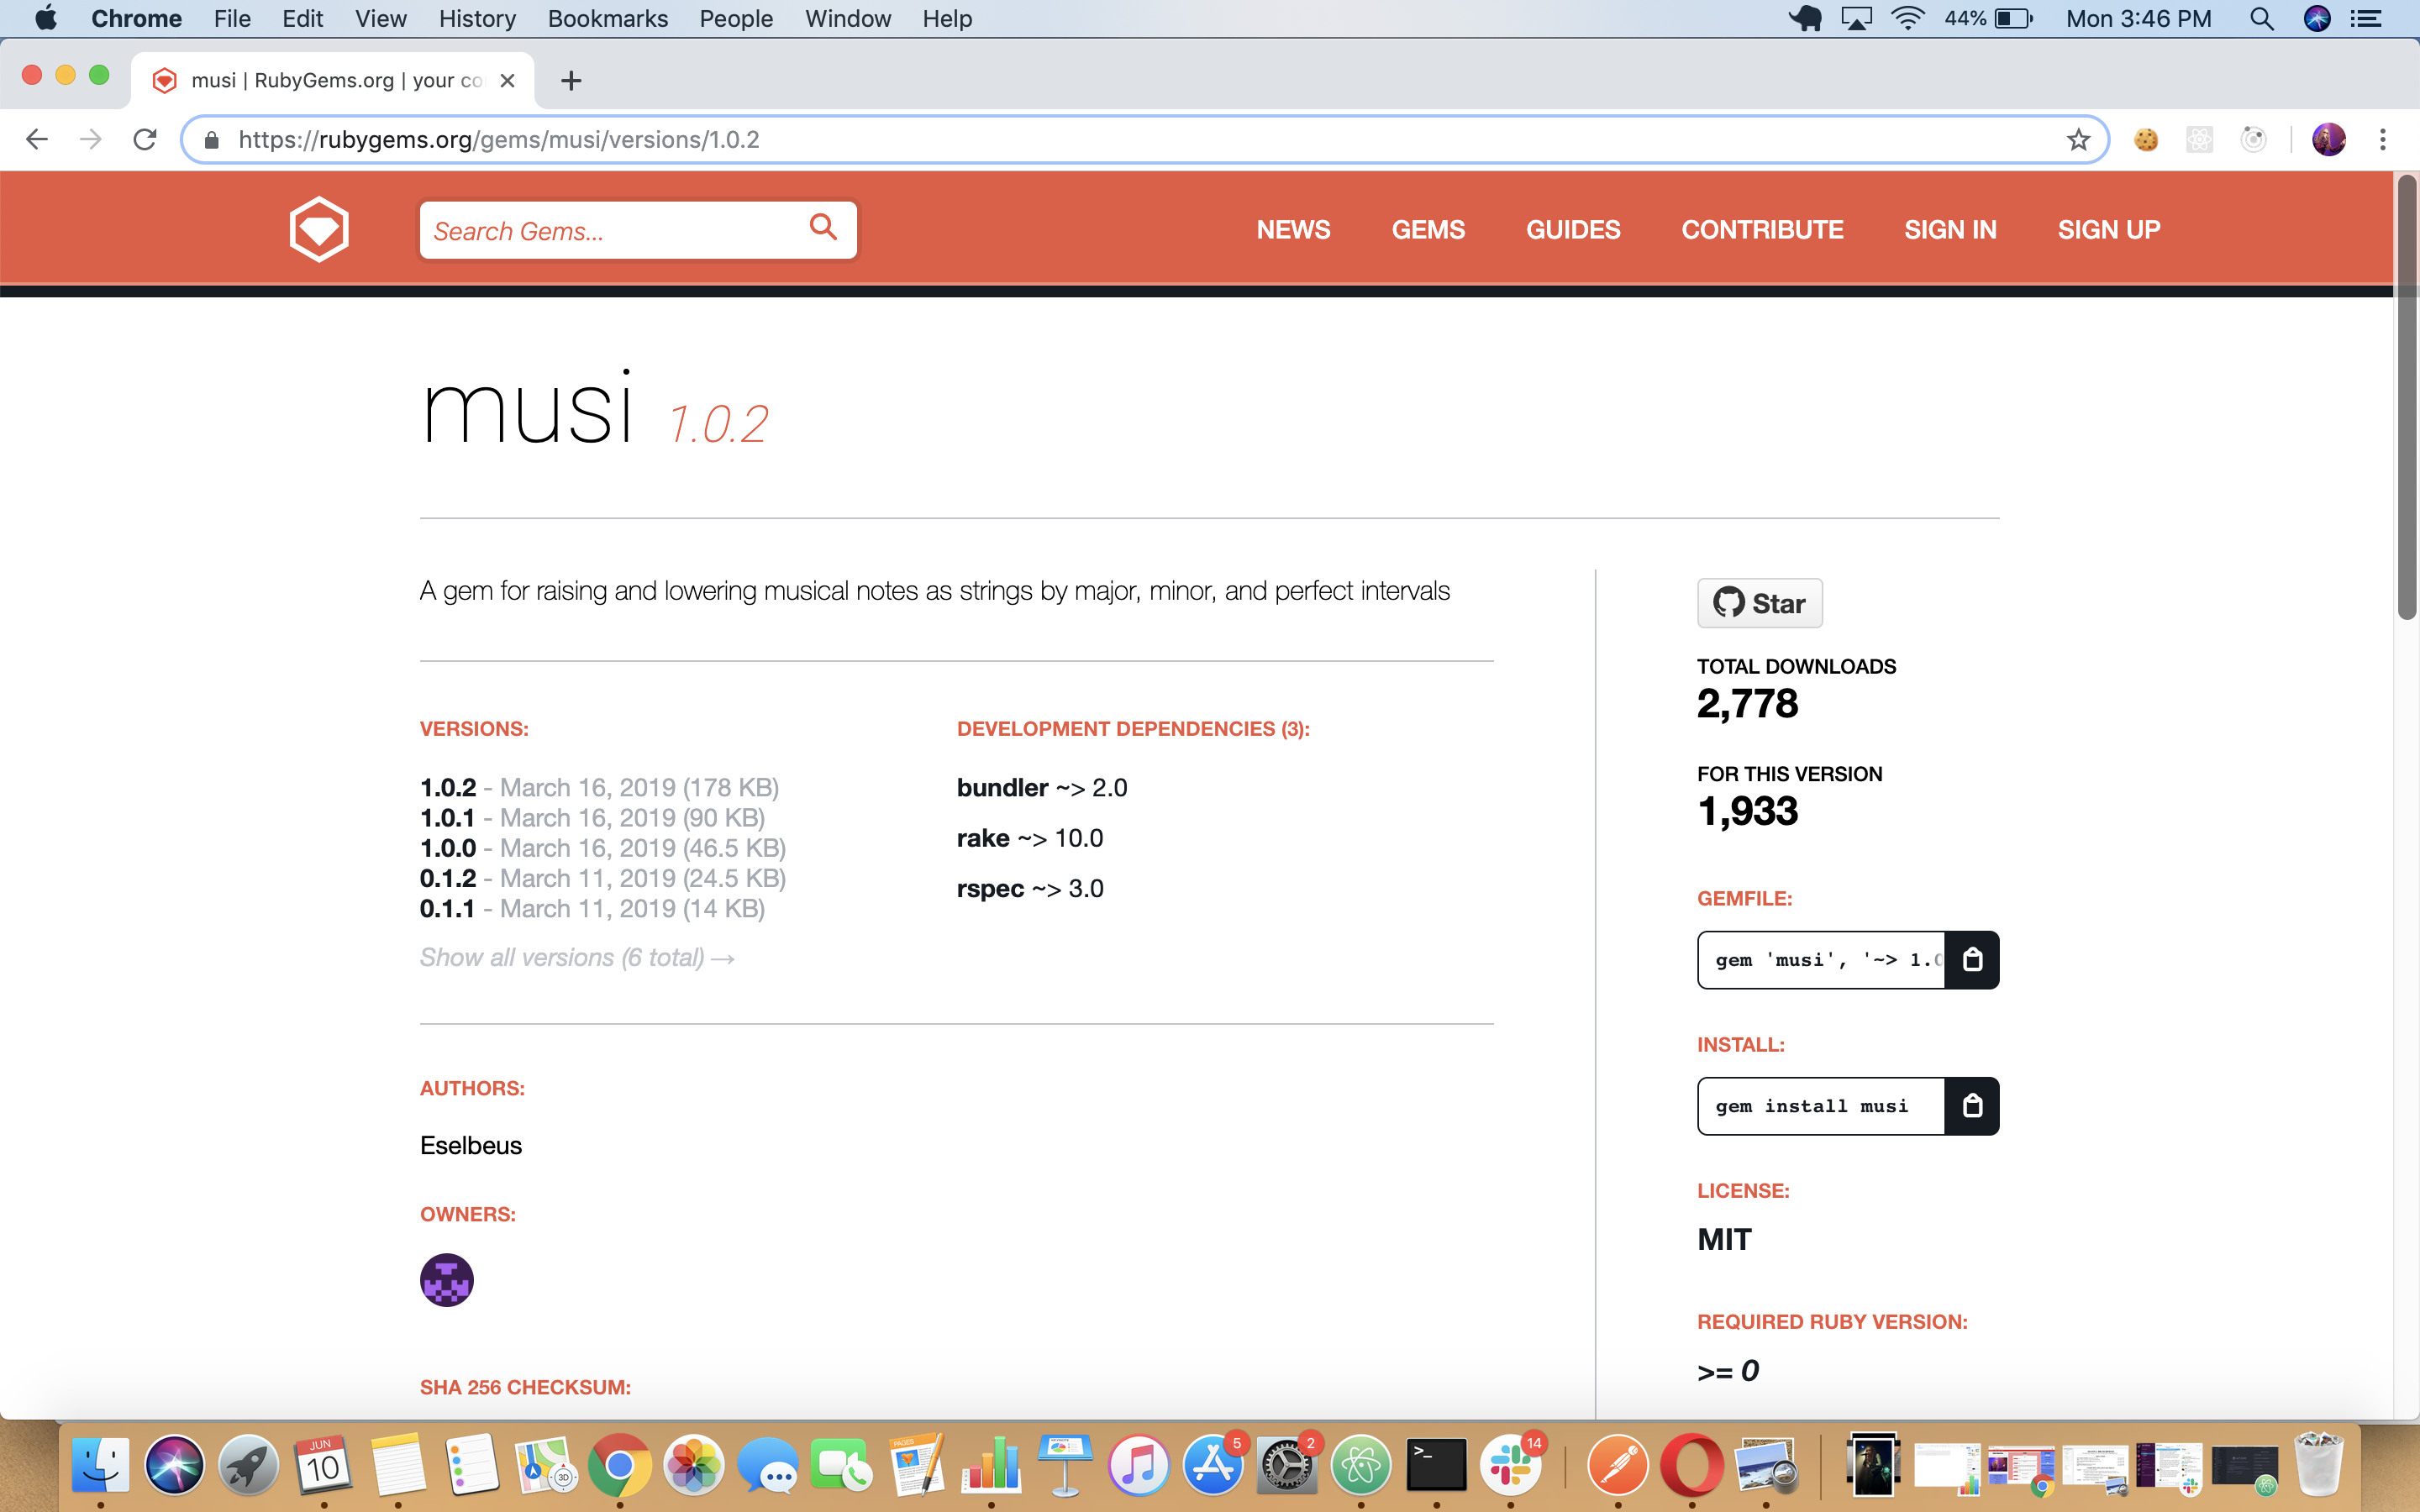Open Calendar in the dock
This screenshot has width=2420, height=1512.
[x=323, y=1466]
